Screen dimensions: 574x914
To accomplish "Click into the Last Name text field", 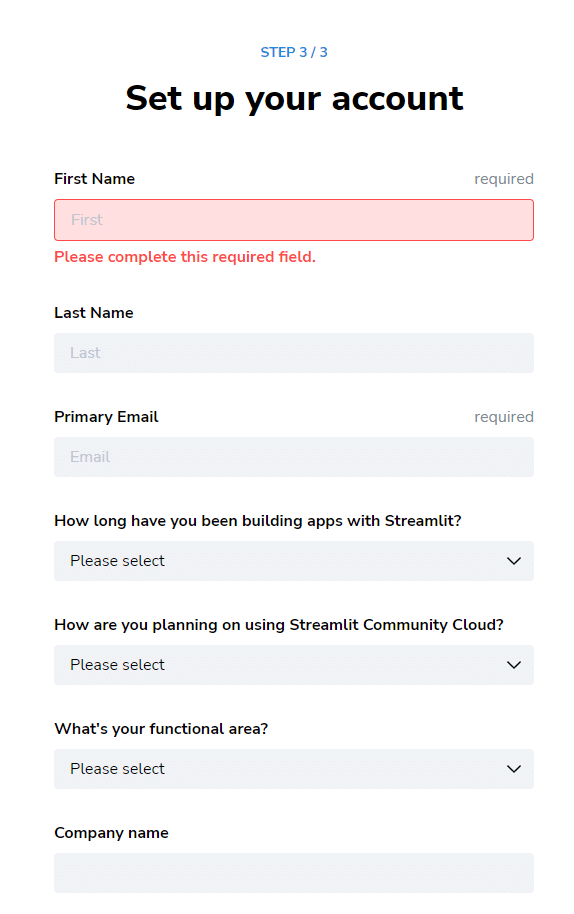I will click(294, 353).
